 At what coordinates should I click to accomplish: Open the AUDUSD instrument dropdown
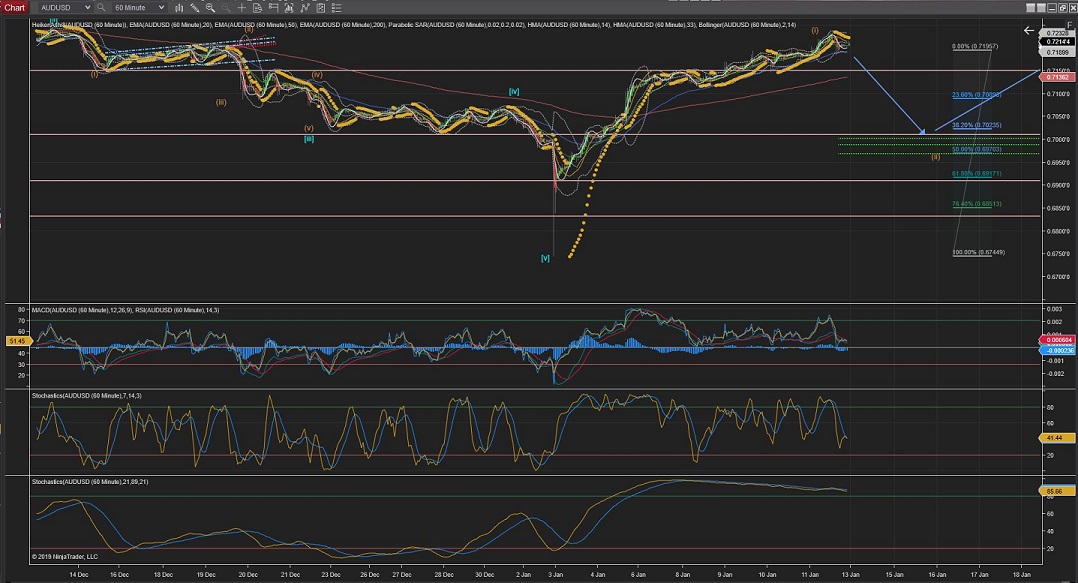(65, 8)
